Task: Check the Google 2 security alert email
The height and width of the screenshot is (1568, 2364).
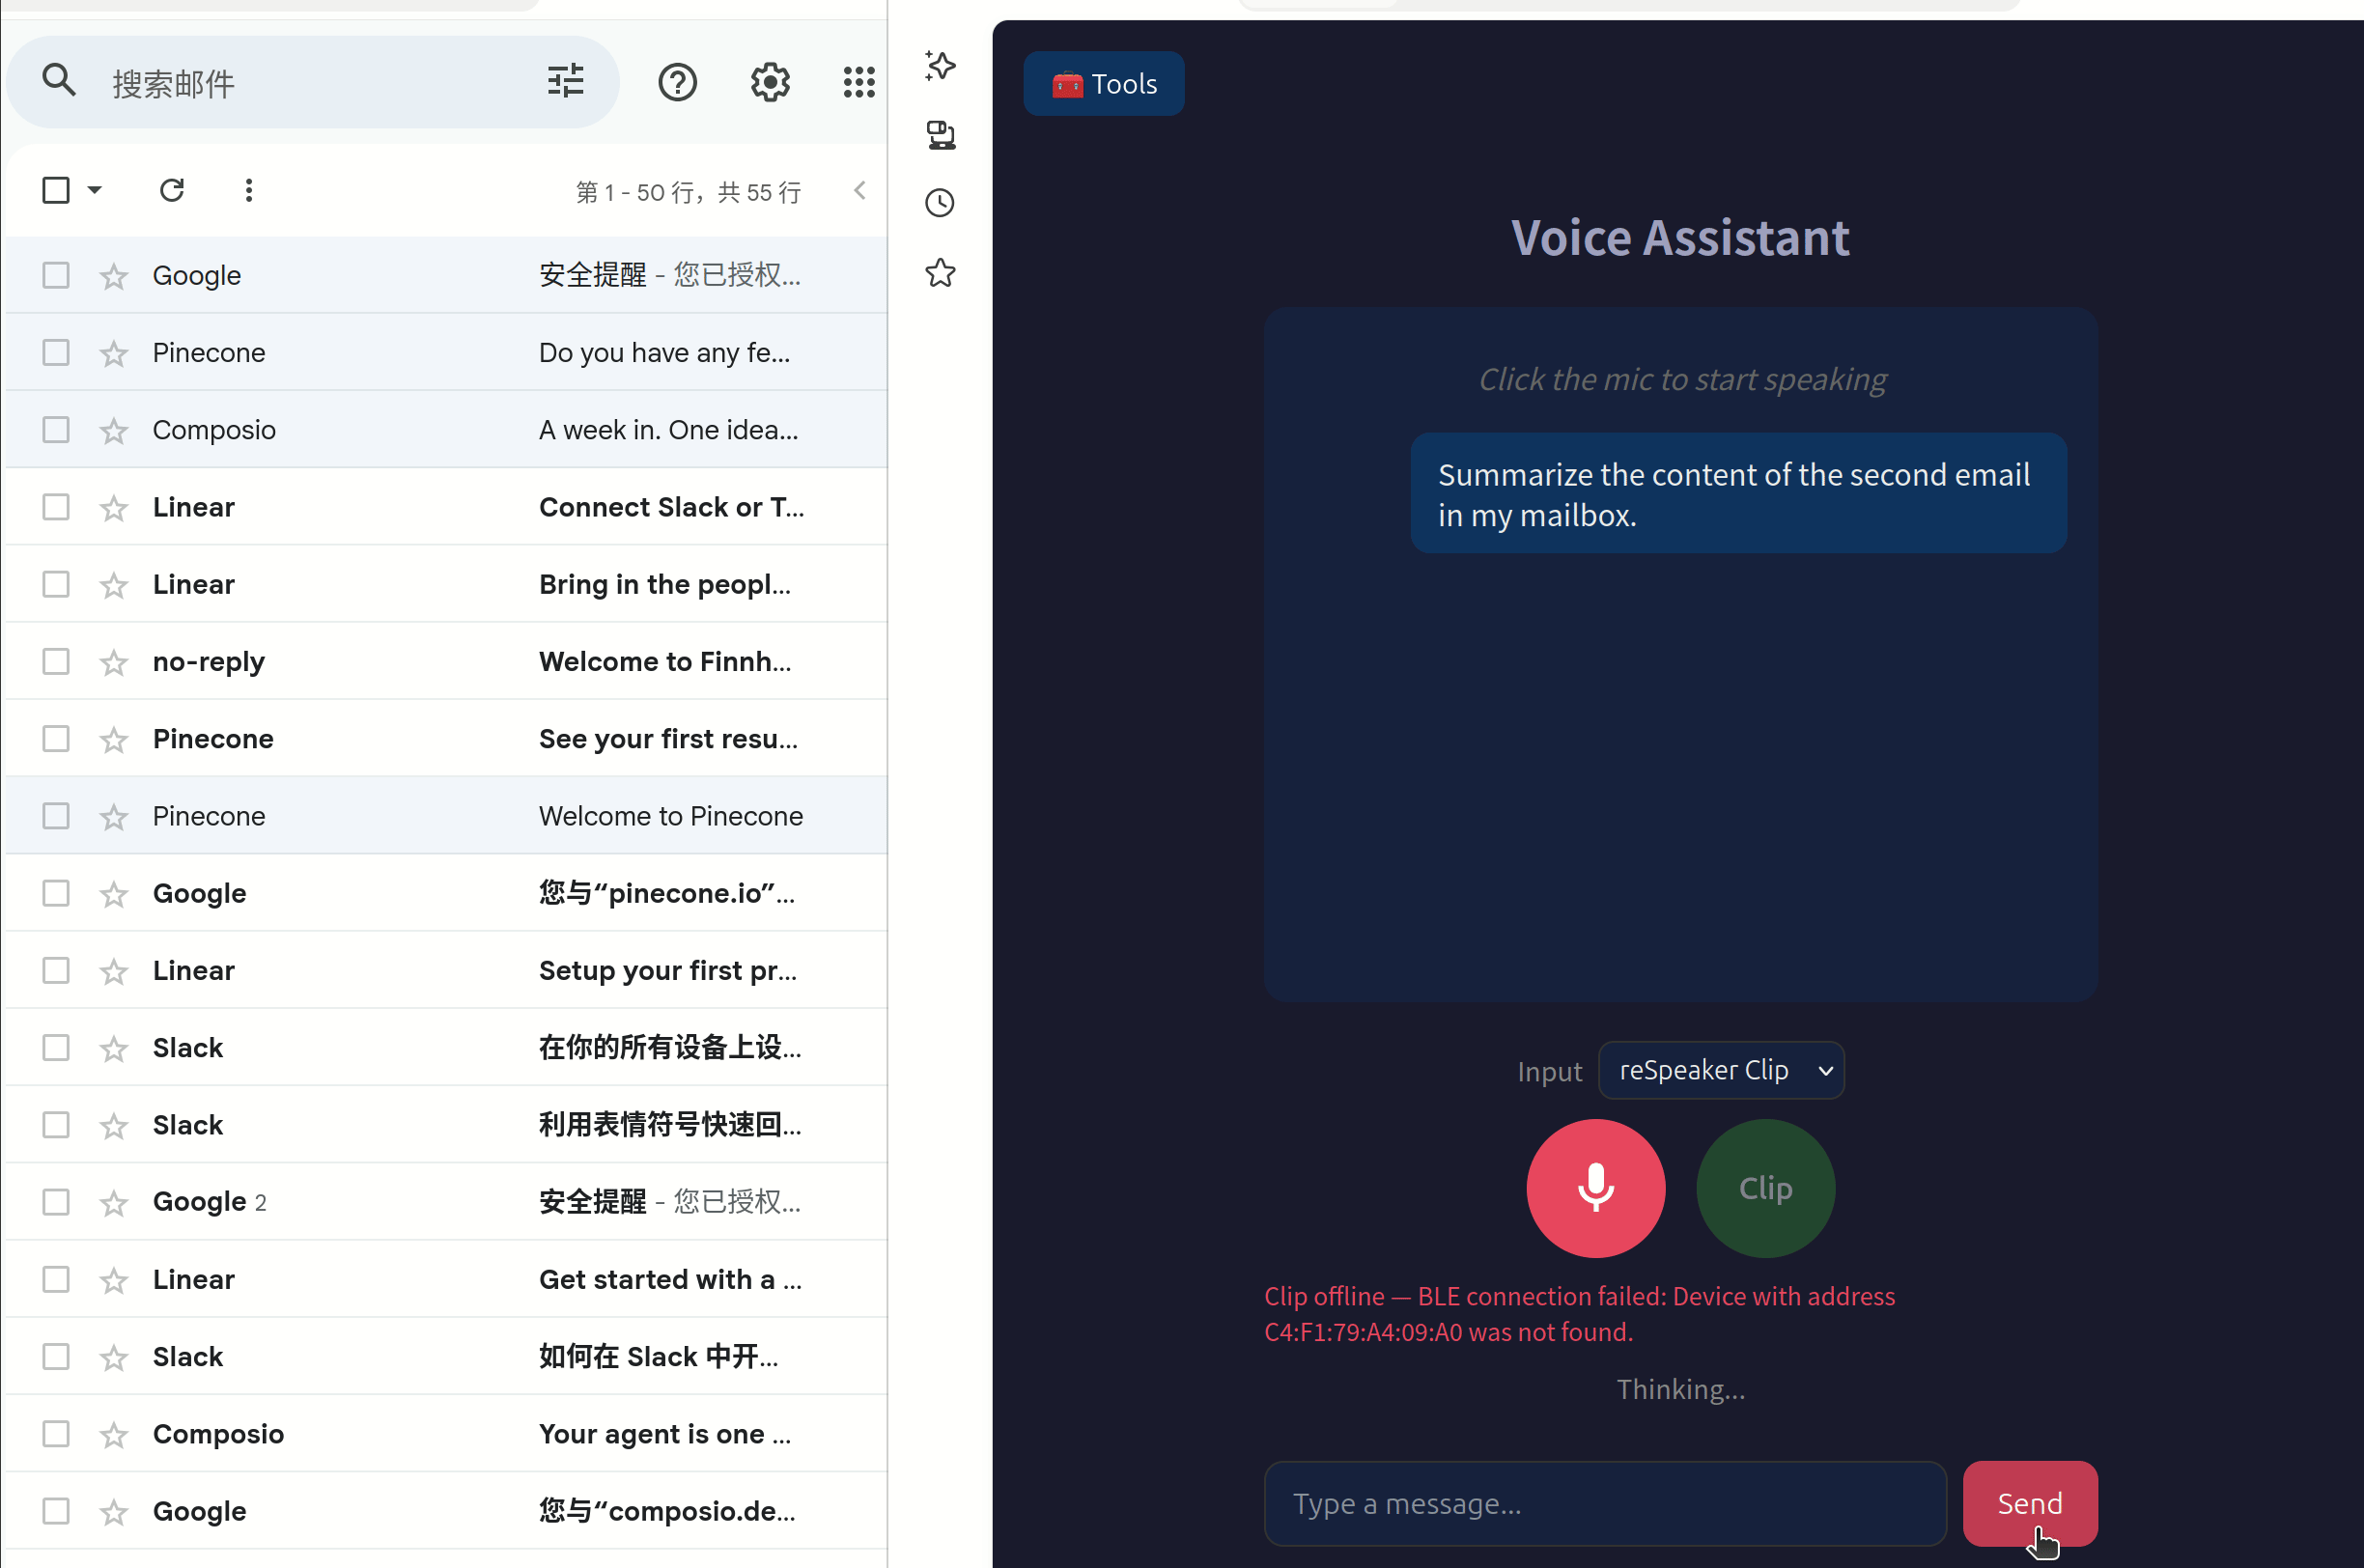Action: (x=56, y=1202)
